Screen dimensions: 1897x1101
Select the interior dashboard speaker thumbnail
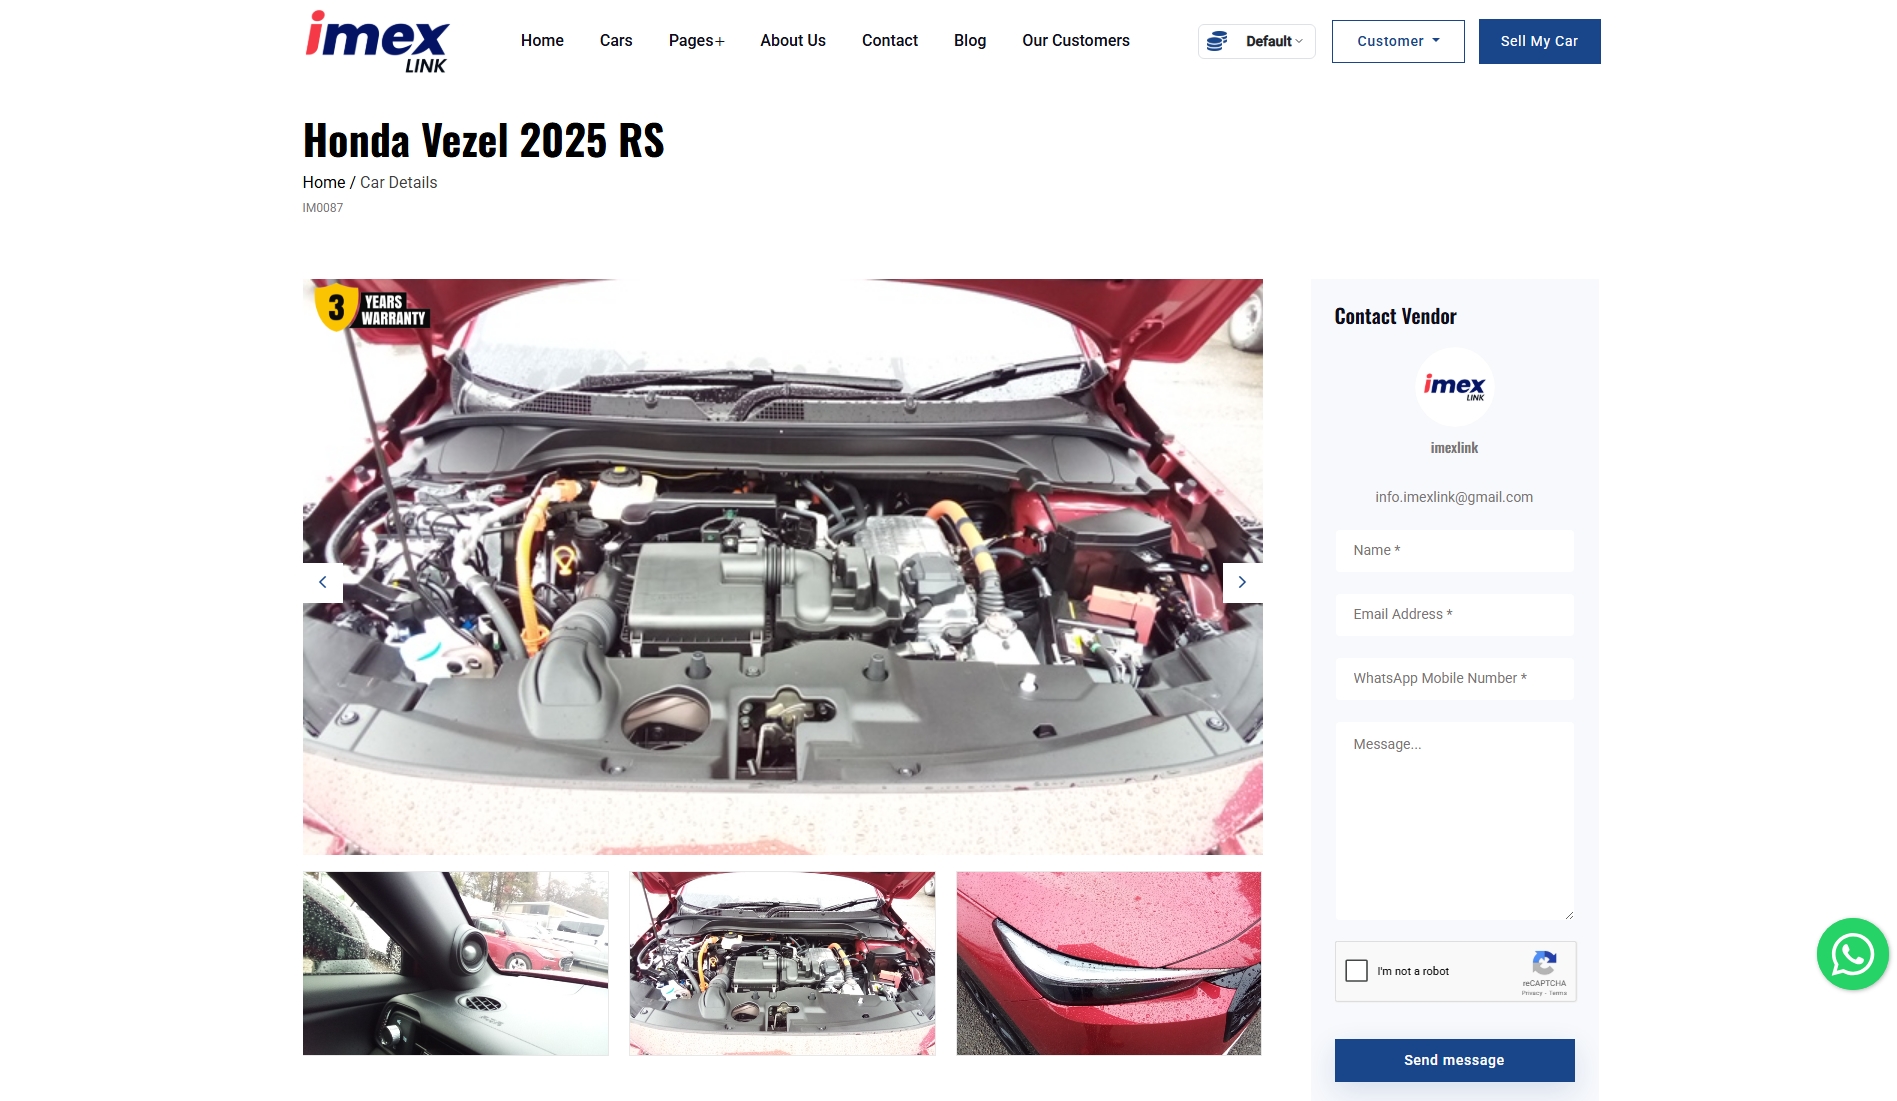click(455, 963)
